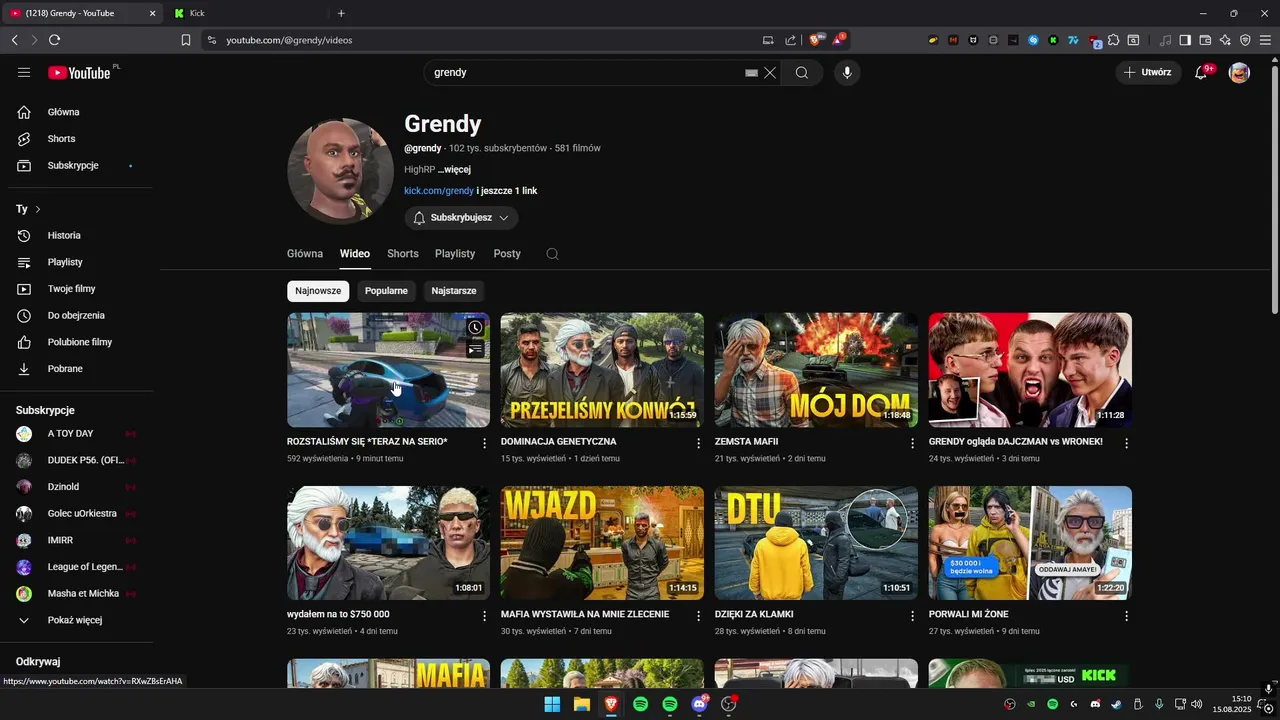Open options for GRENDY ogląda DAJCZMAN video

click(1126, 443)
